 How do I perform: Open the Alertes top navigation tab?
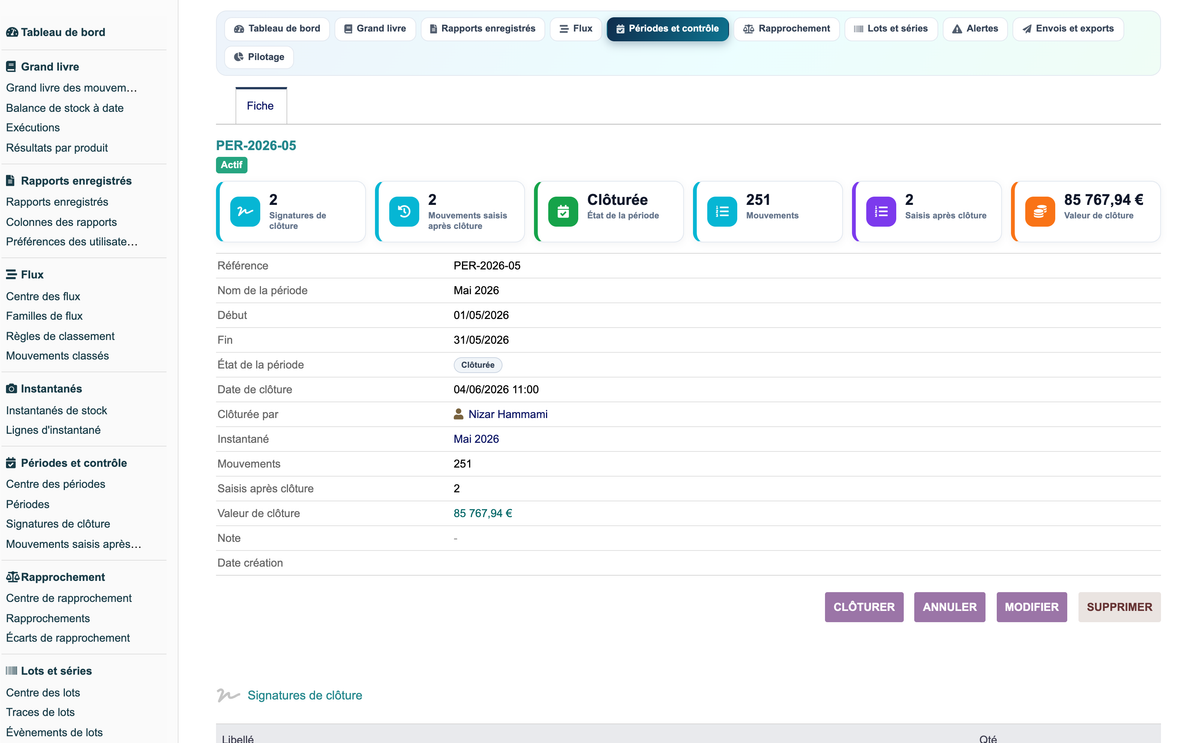pyautogui.click(x=975, y=29)
